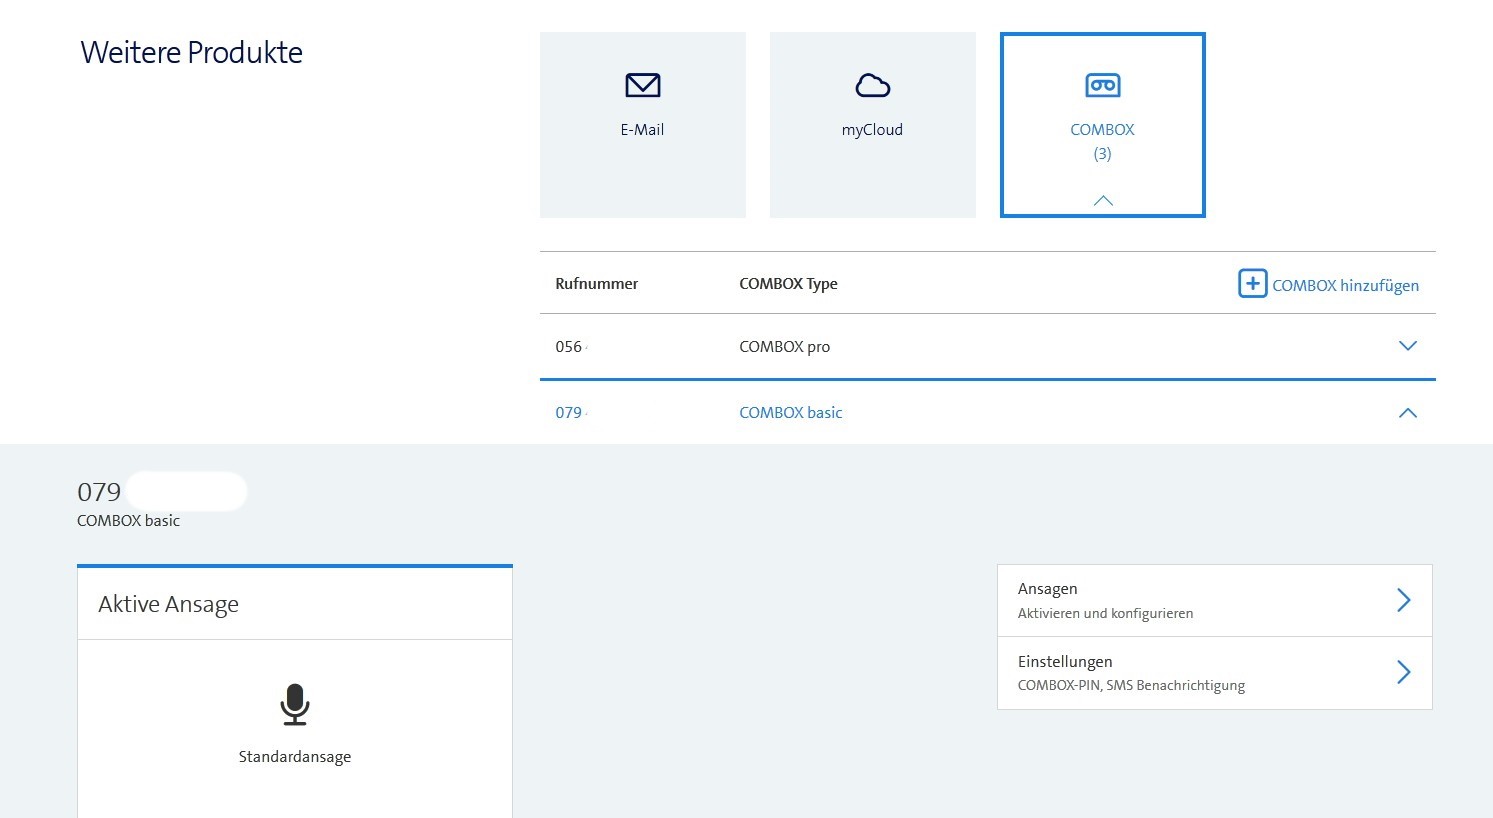This screenshot has height=818, width=1493.
Task: Click the 079 phone number in list
Action: click(x=569, y=413)
